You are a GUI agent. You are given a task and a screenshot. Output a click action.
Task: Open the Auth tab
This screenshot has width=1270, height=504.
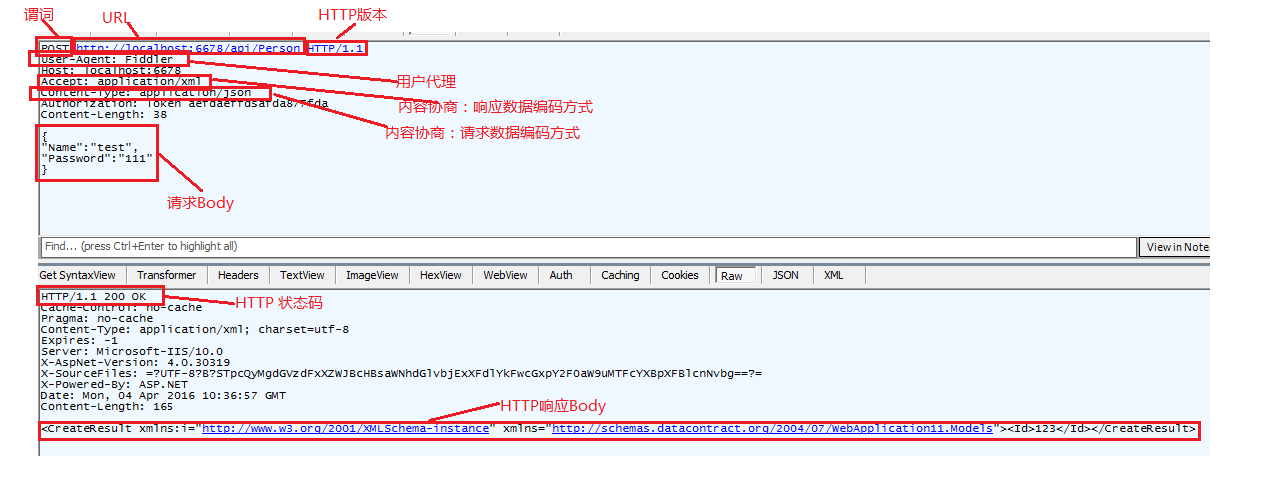561,275
